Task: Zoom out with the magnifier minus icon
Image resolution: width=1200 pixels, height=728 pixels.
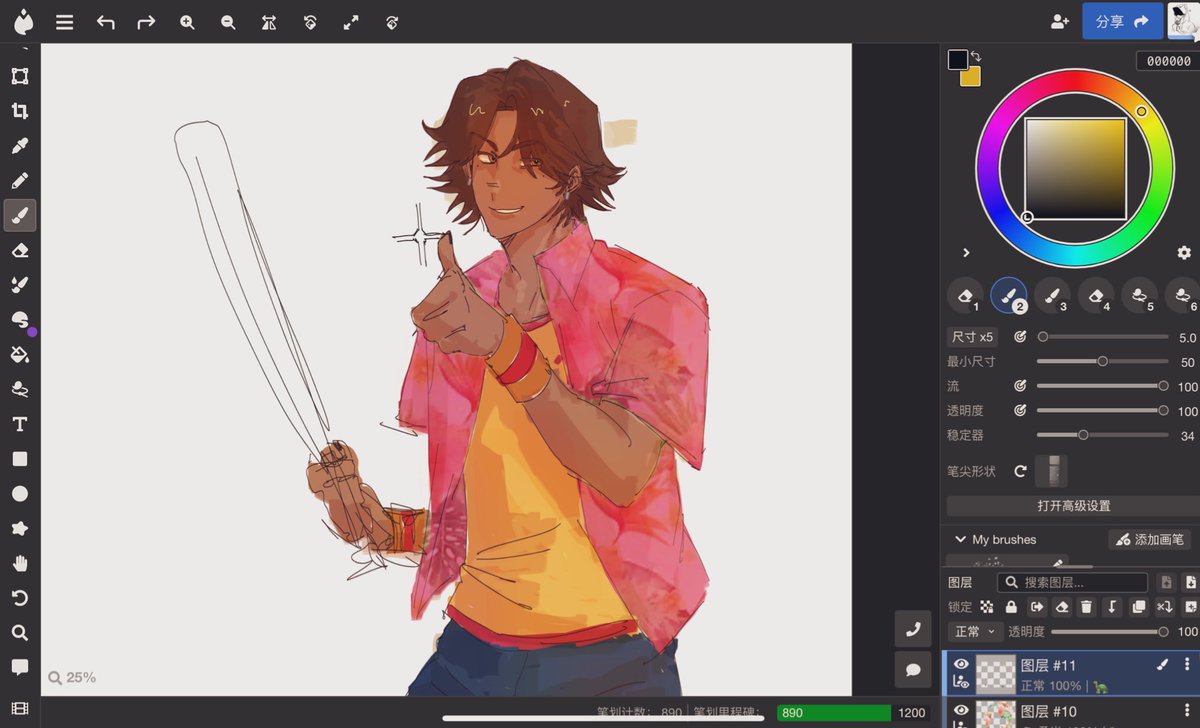Action: (x=228, y=22)
